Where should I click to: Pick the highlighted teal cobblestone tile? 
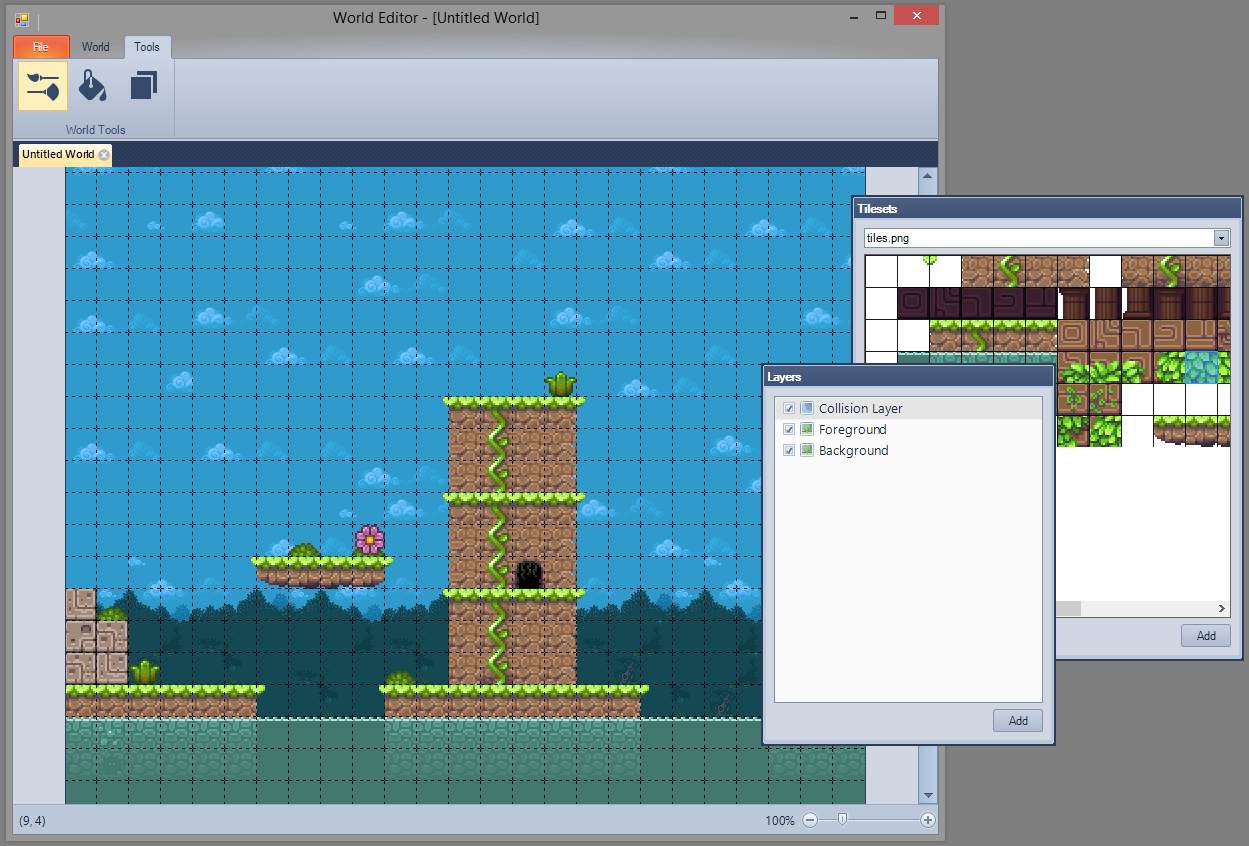(1201, 367)
